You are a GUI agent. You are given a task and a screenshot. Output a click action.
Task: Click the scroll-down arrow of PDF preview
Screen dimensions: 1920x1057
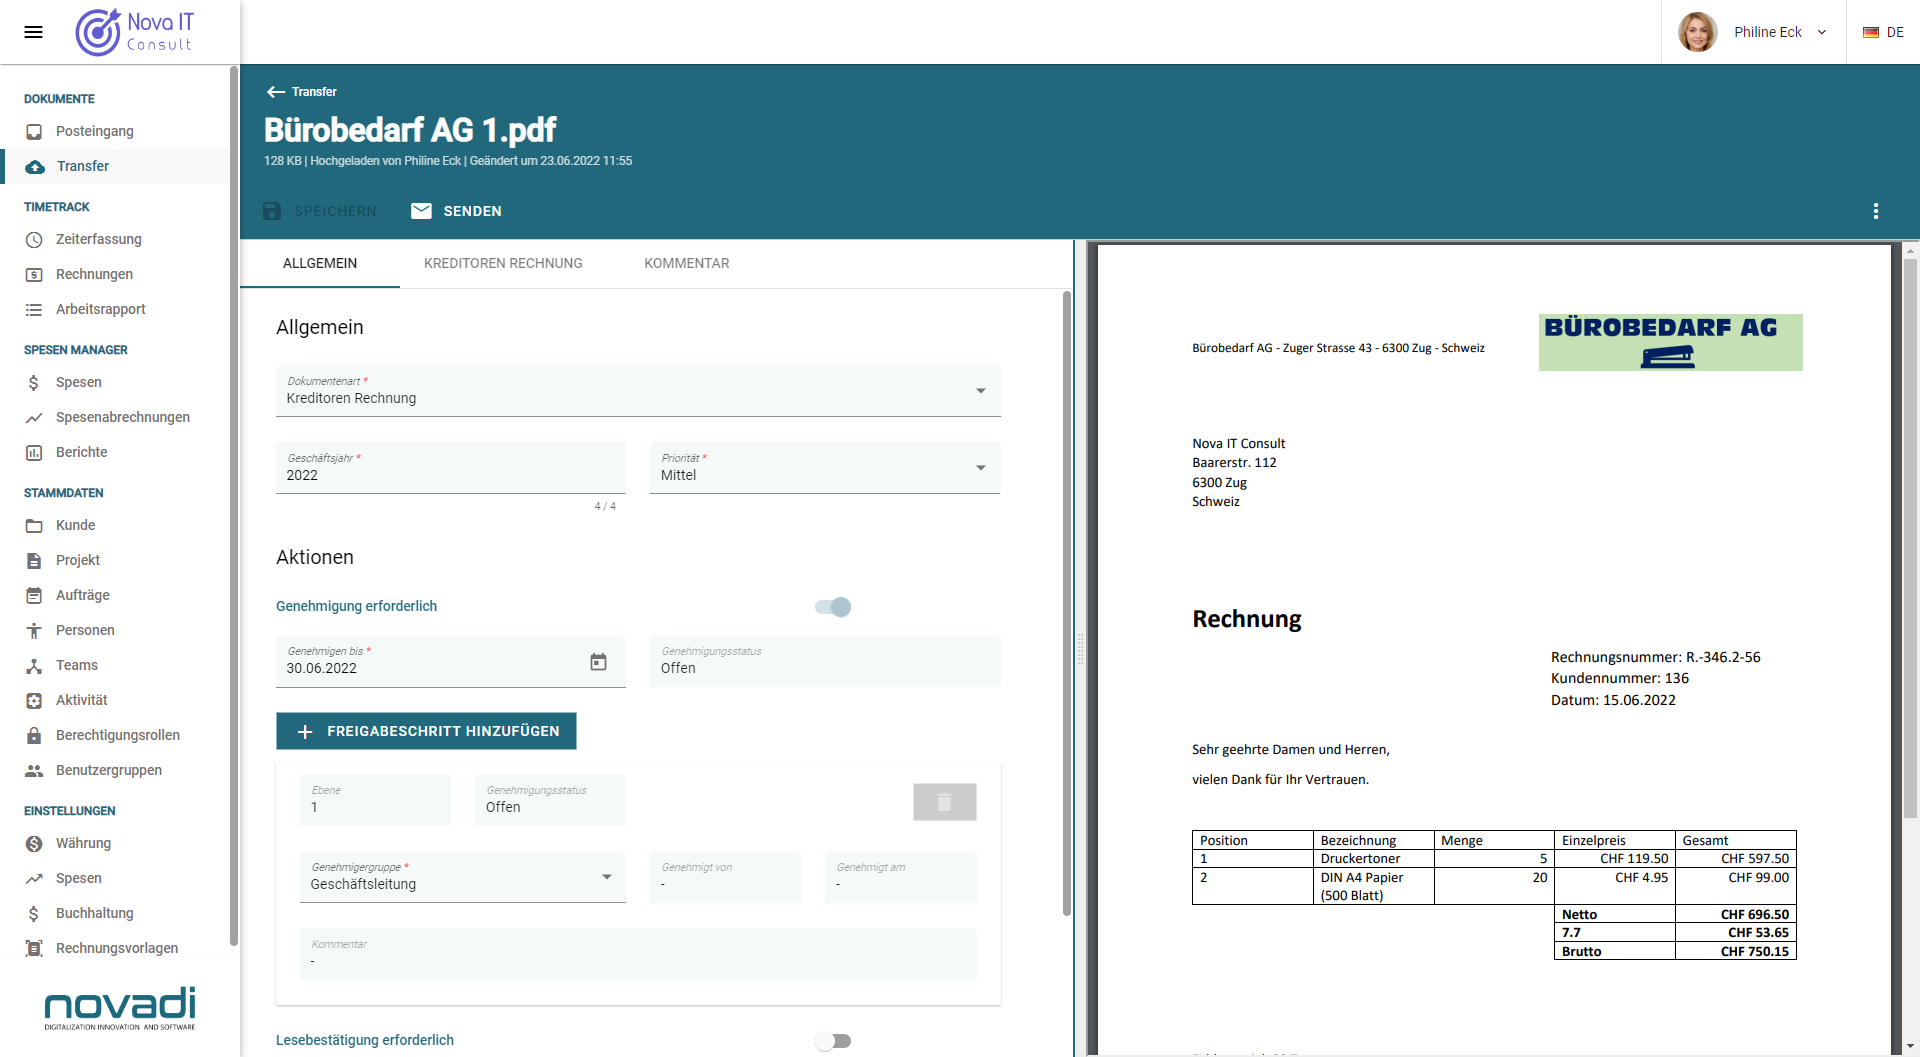pos(1910,1047)
